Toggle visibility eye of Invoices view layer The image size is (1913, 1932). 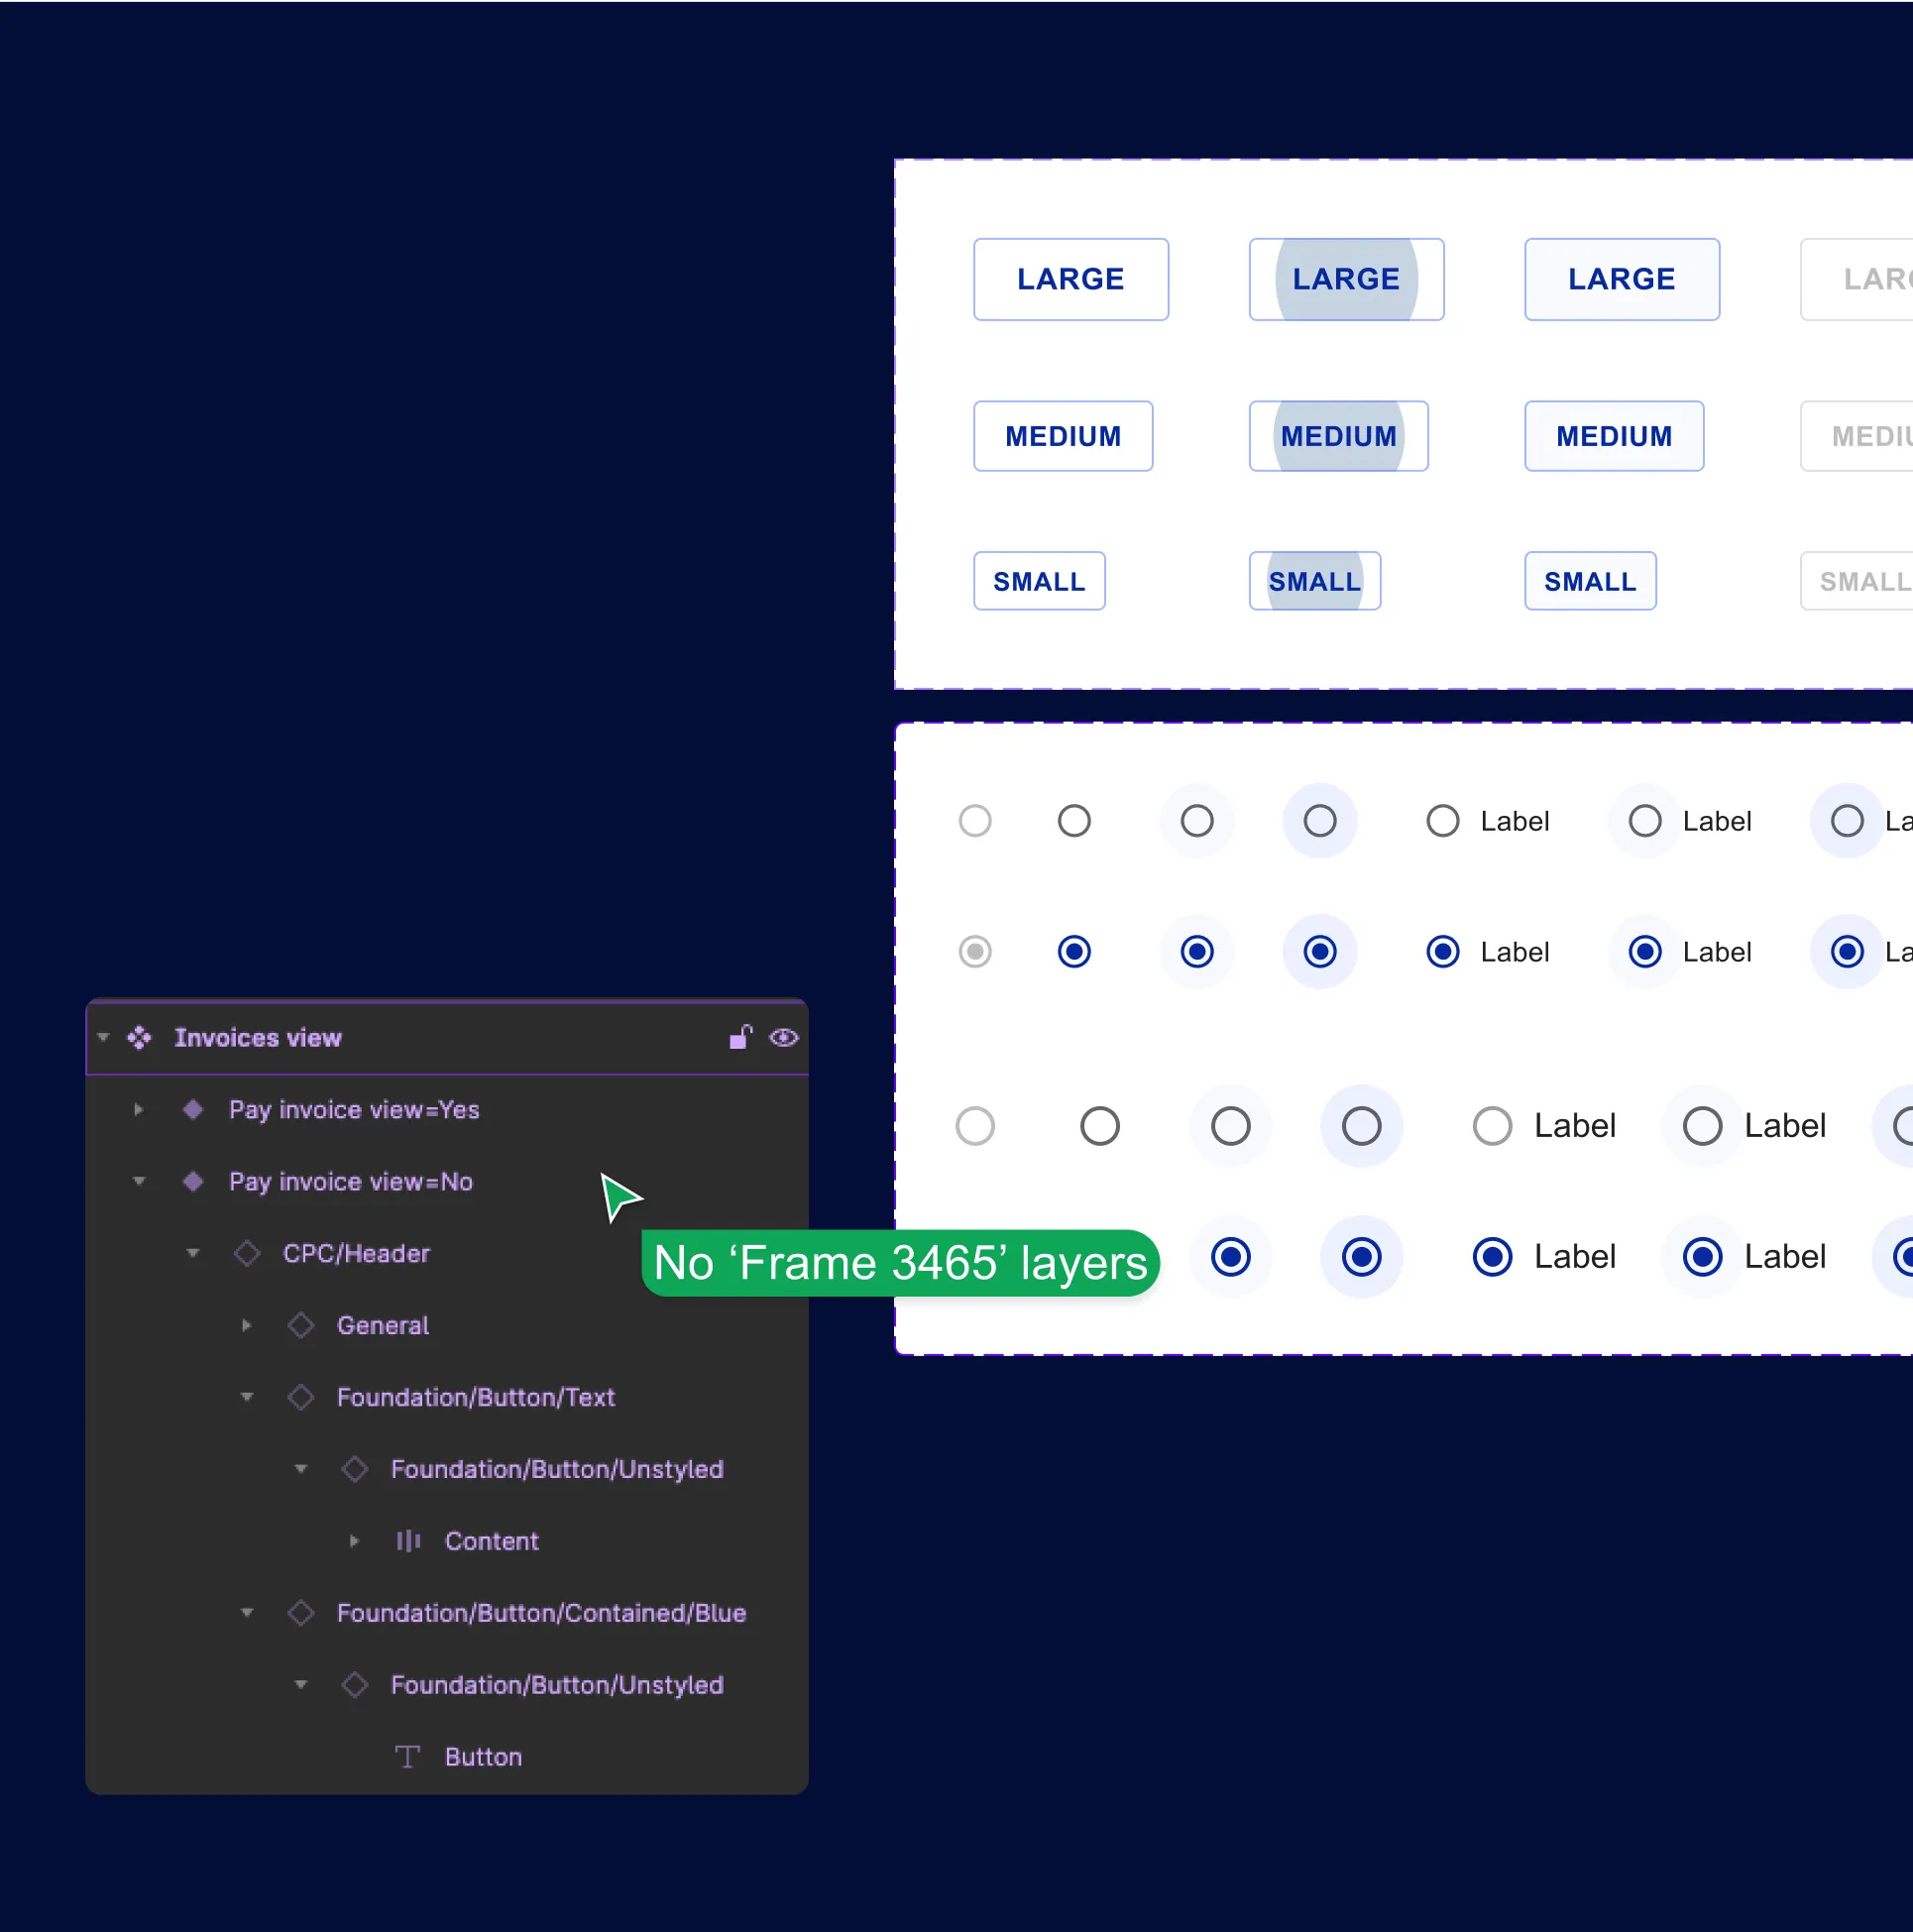click(x=784, y=1037)
